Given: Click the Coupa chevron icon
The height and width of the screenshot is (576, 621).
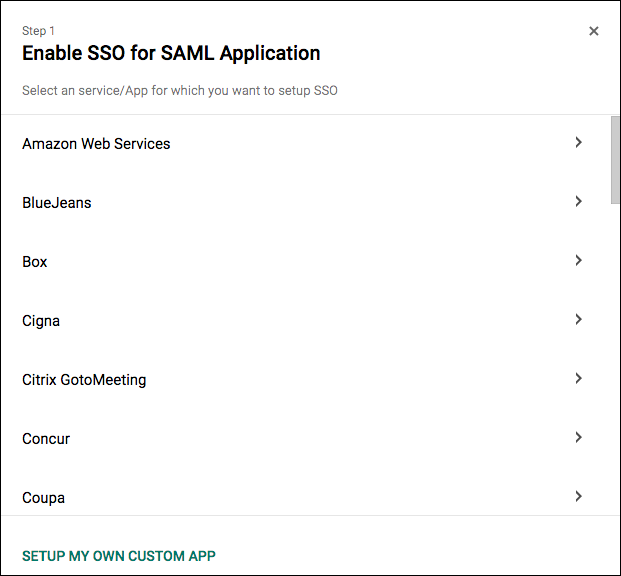Looking at the screenshot, I should click(579, 496).
